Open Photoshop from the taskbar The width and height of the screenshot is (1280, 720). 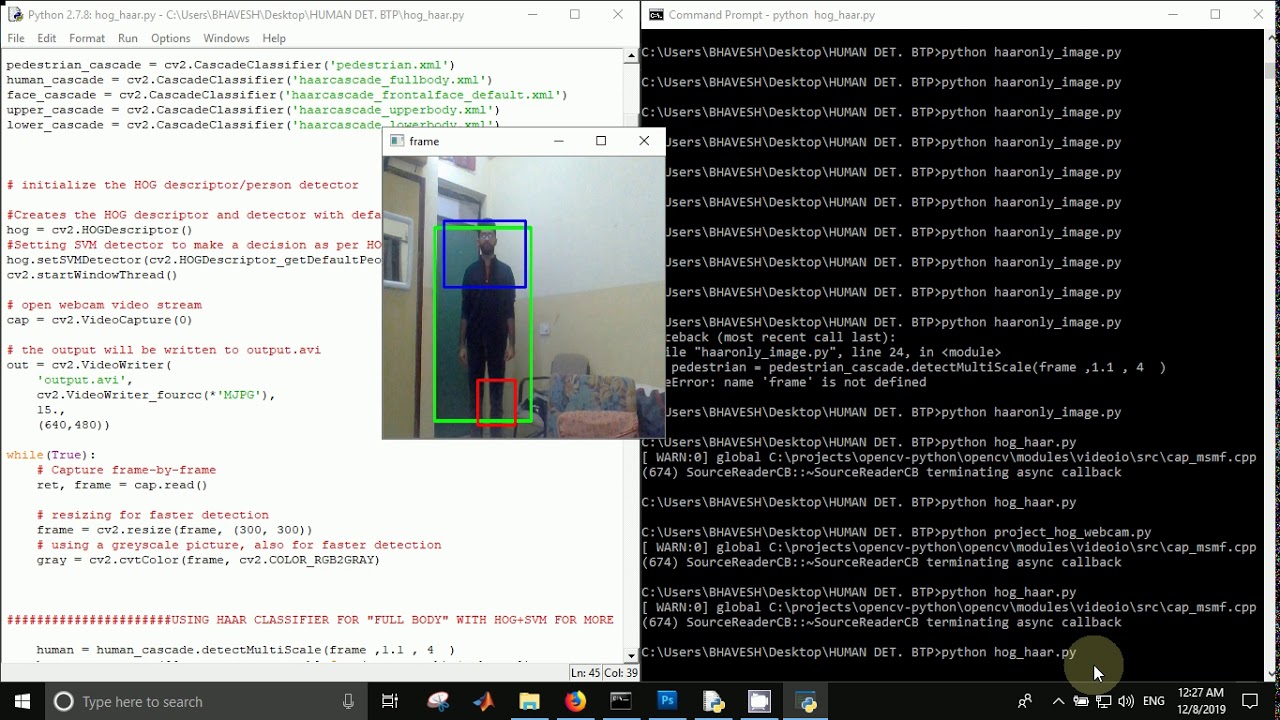pos(667,702)
